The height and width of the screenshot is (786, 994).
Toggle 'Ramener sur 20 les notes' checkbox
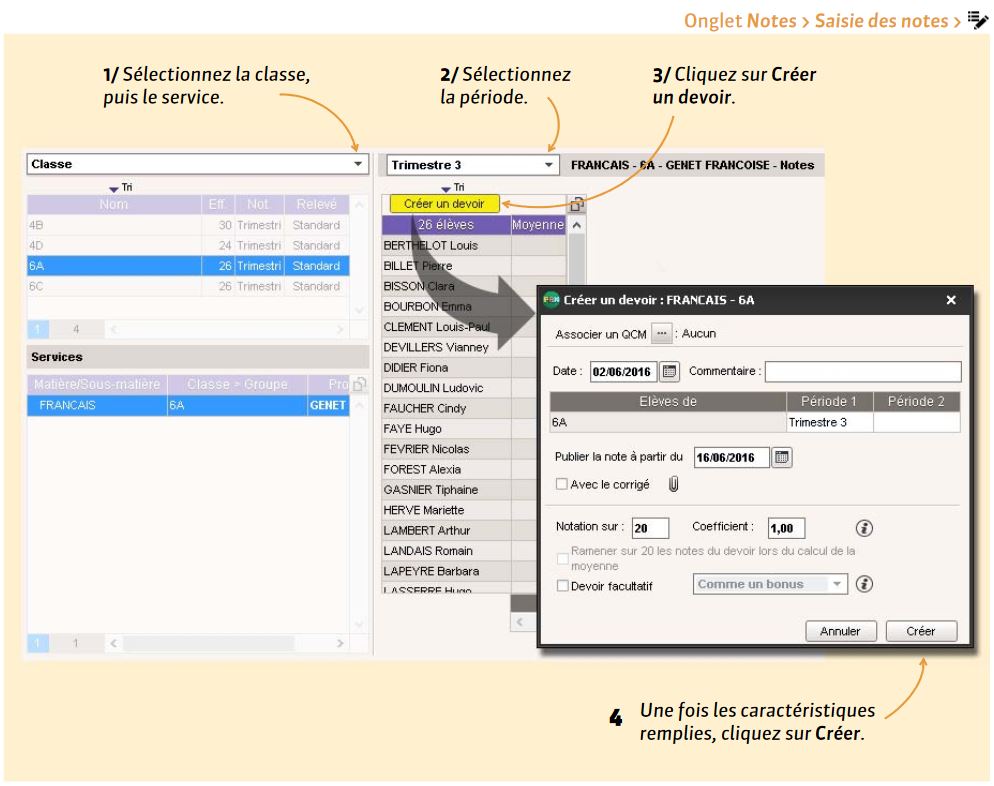point(561,557)
